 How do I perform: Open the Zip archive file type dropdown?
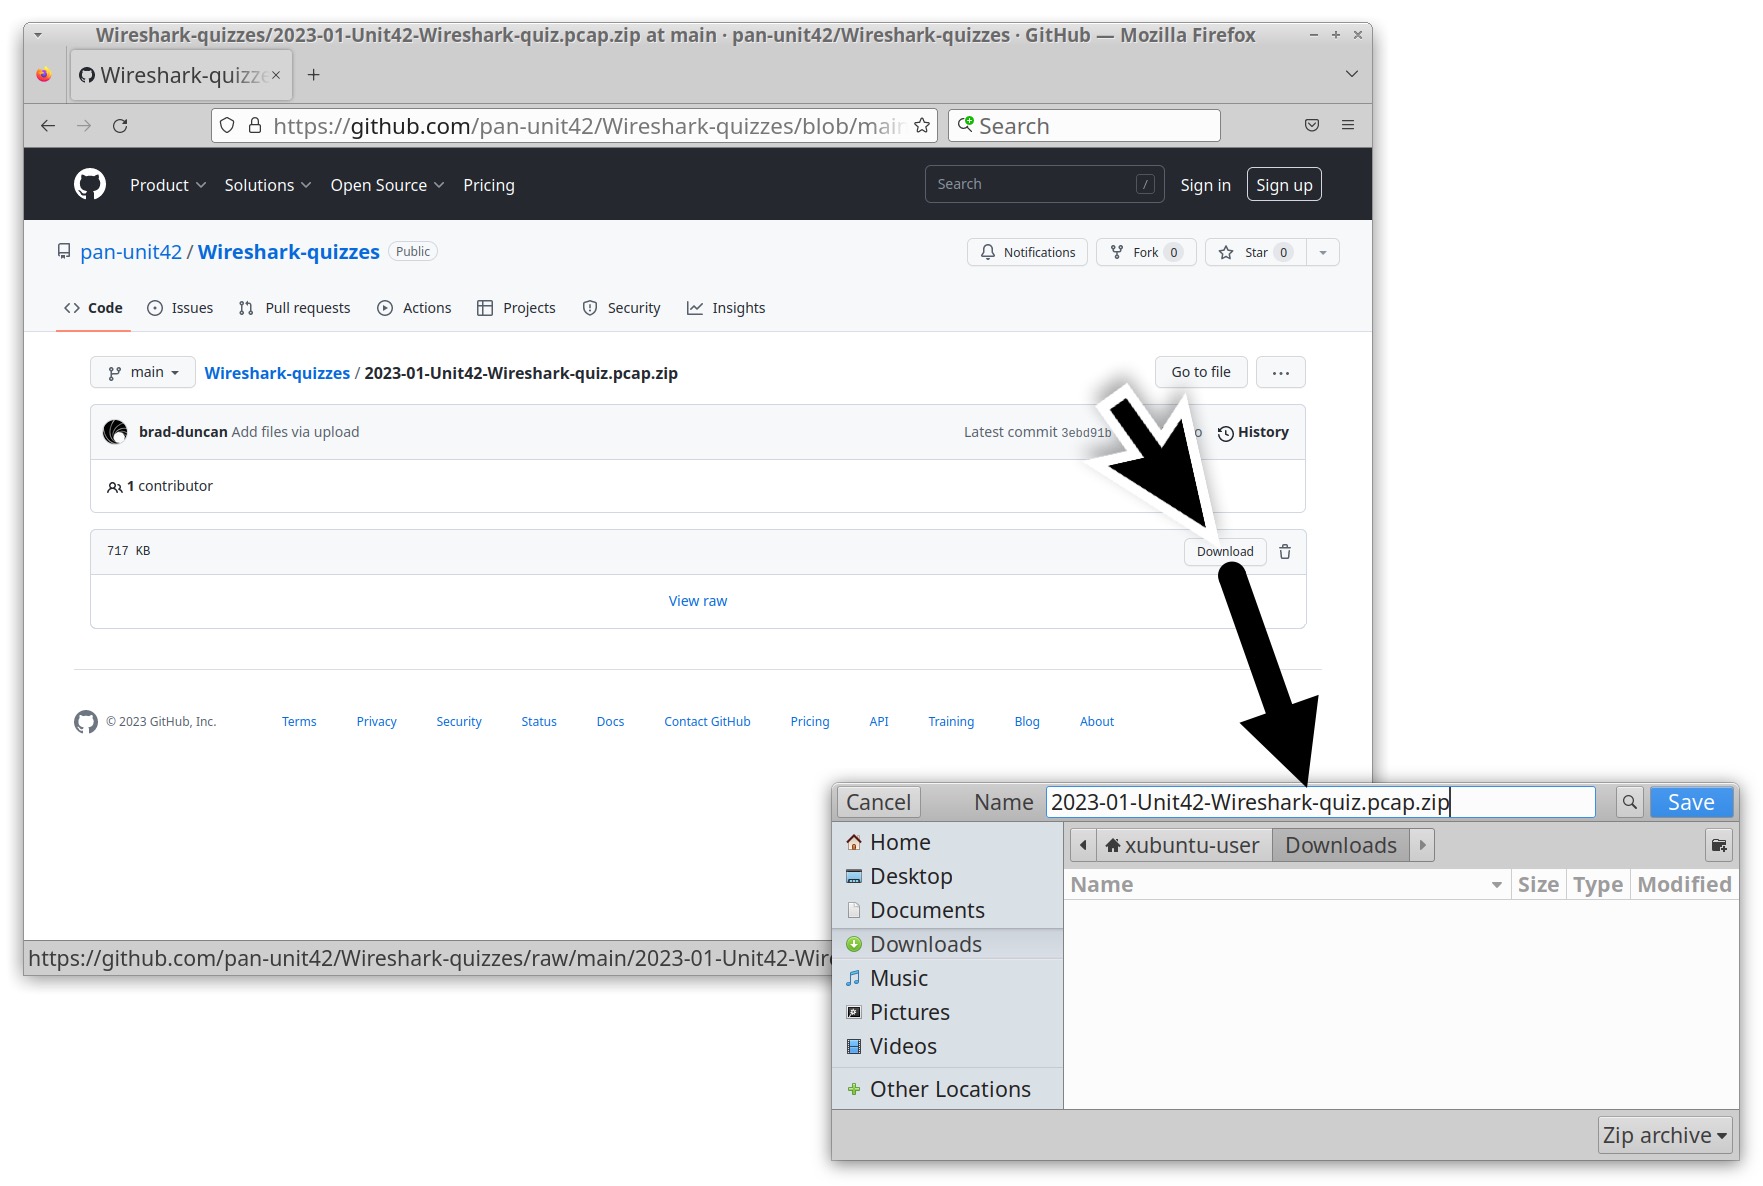coord(1665,1135)
